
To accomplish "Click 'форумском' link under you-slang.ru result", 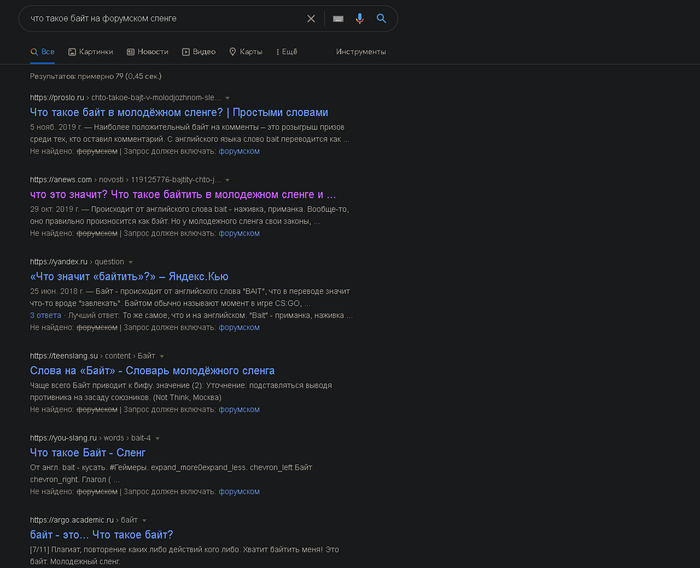I will tap(239, 492).
